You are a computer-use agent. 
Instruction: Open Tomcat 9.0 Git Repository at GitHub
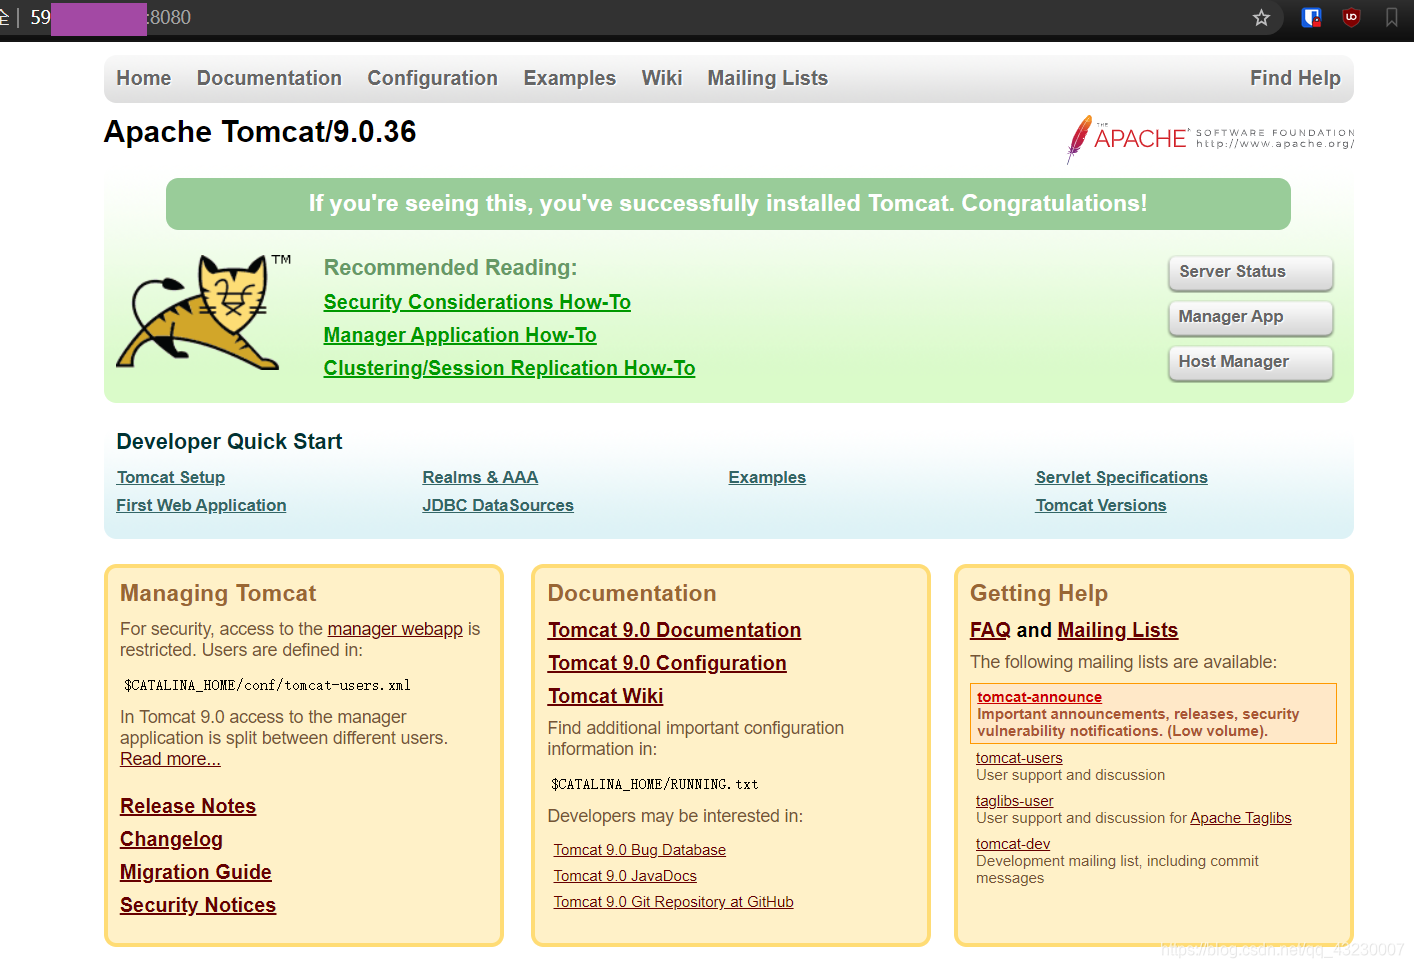(x=674, y=902)
